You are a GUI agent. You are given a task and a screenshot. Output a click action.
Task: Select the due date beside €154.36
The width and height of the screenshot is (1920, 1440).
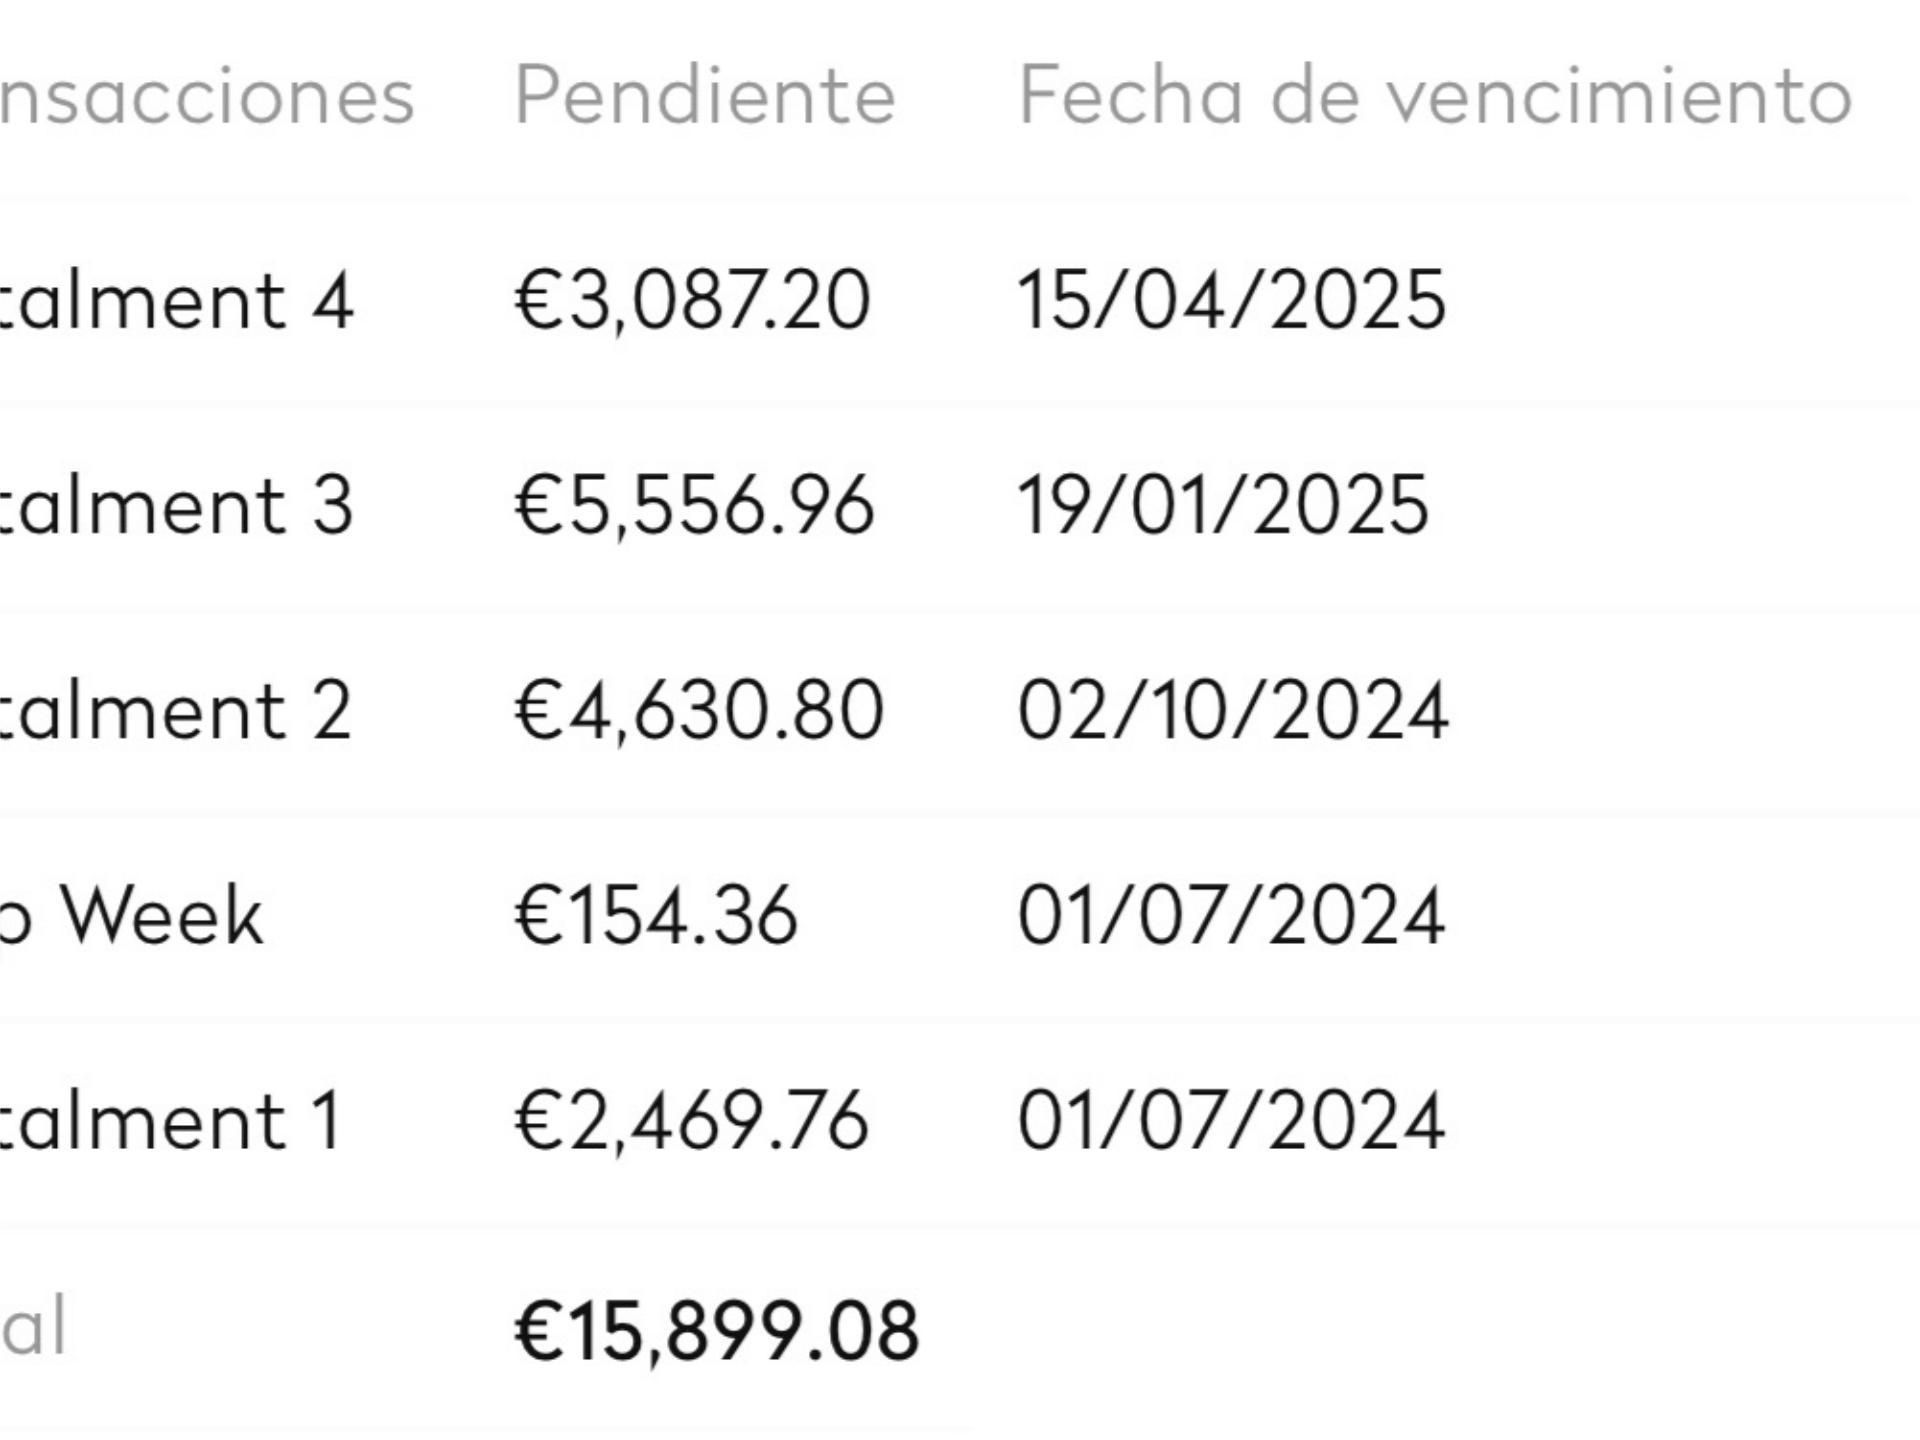(1231, 916)
